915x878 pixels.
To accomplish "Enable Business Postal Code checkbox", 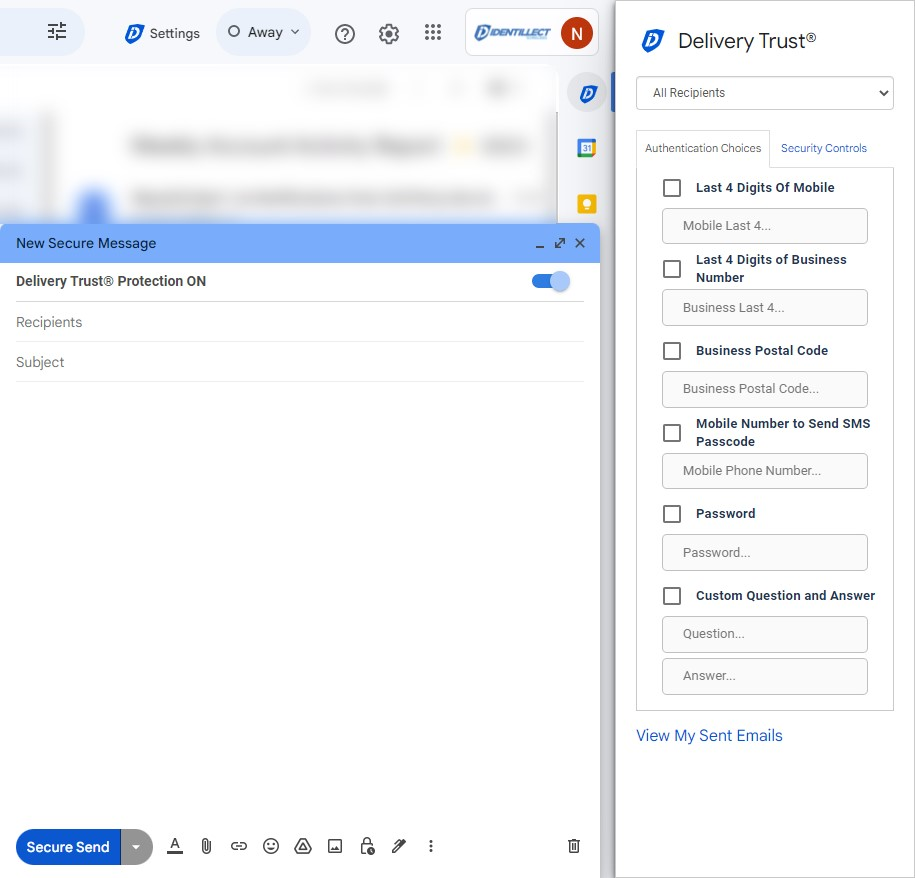I will [672, 351].
